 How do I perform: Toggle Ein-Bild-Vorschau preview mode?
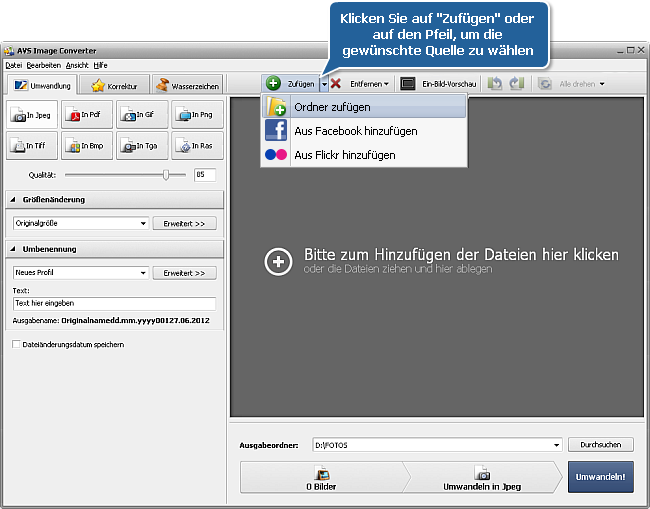pos(439,84)
